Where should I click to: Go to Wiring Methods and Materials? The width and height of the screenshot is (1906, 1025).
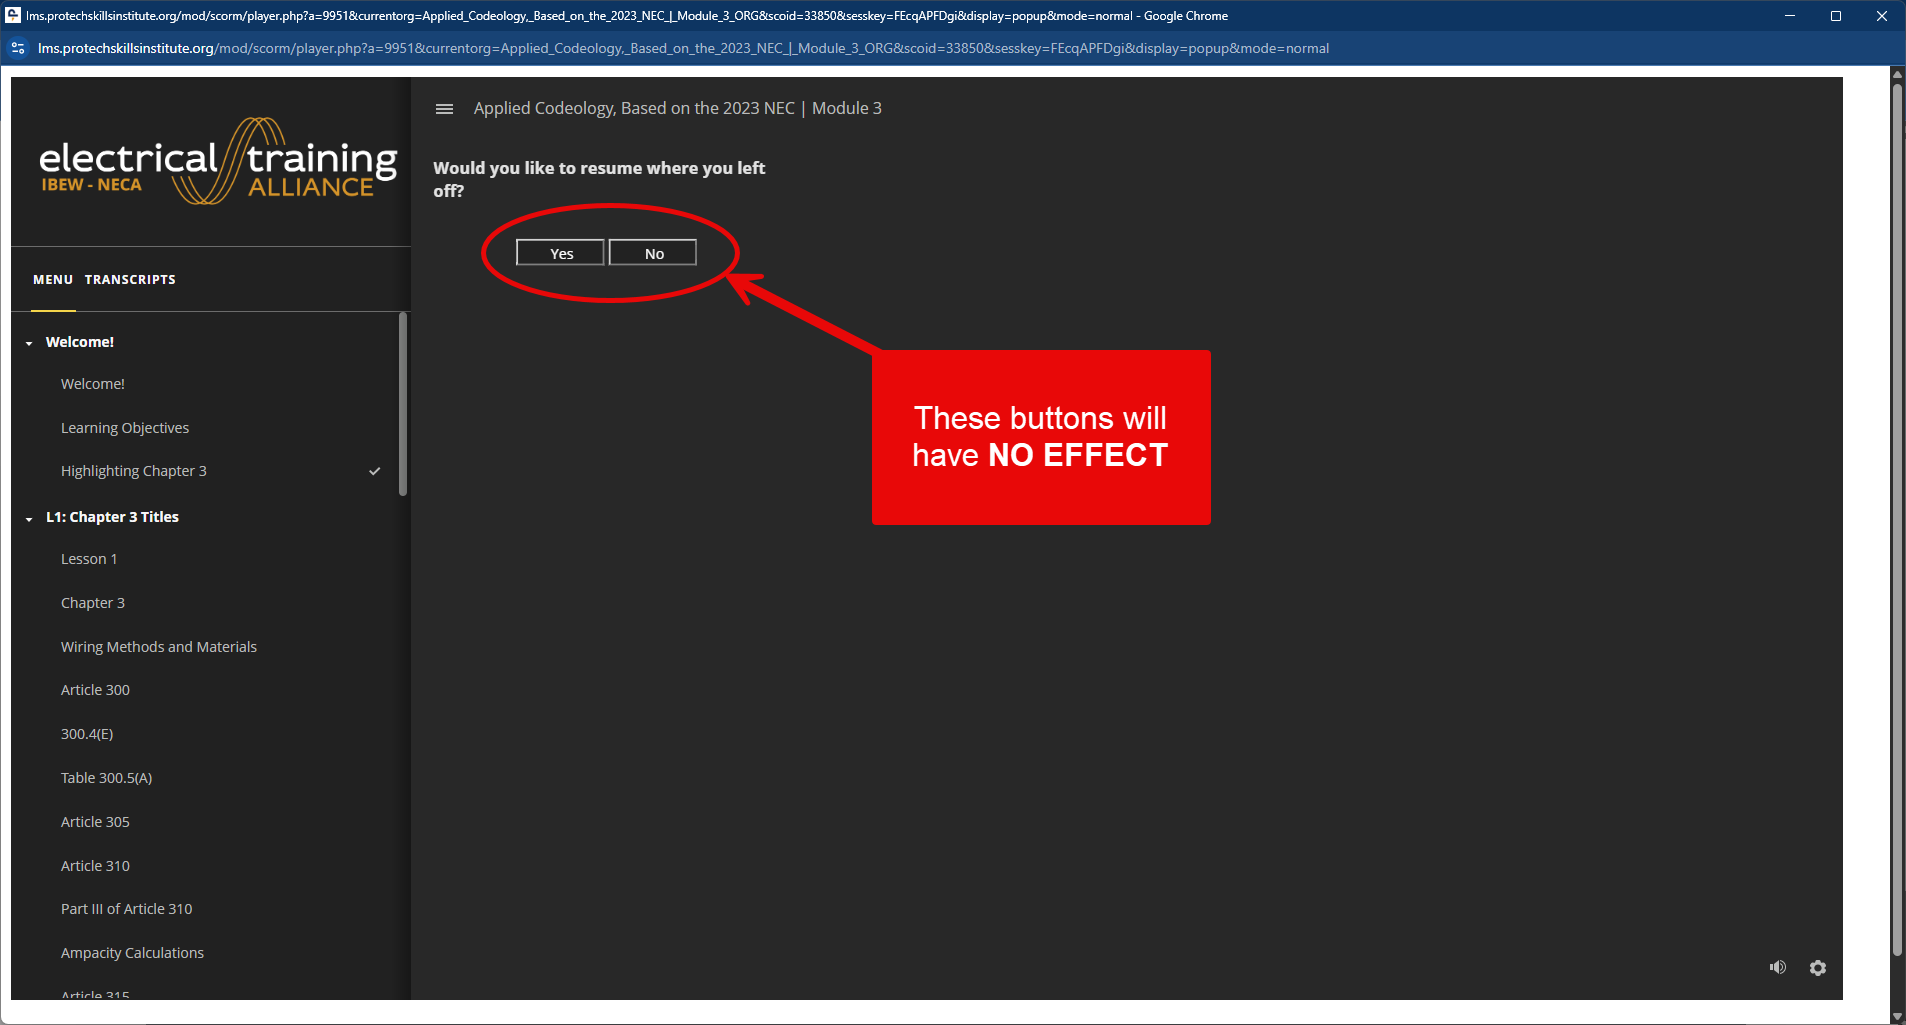159,647
